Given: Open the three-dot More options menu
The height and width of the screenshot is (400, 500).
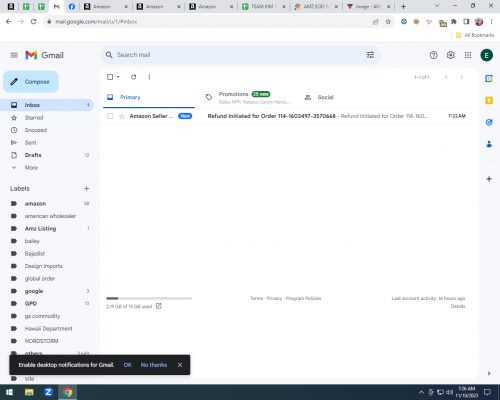Looking at the screenshot, I should click(x=149, y=77).
